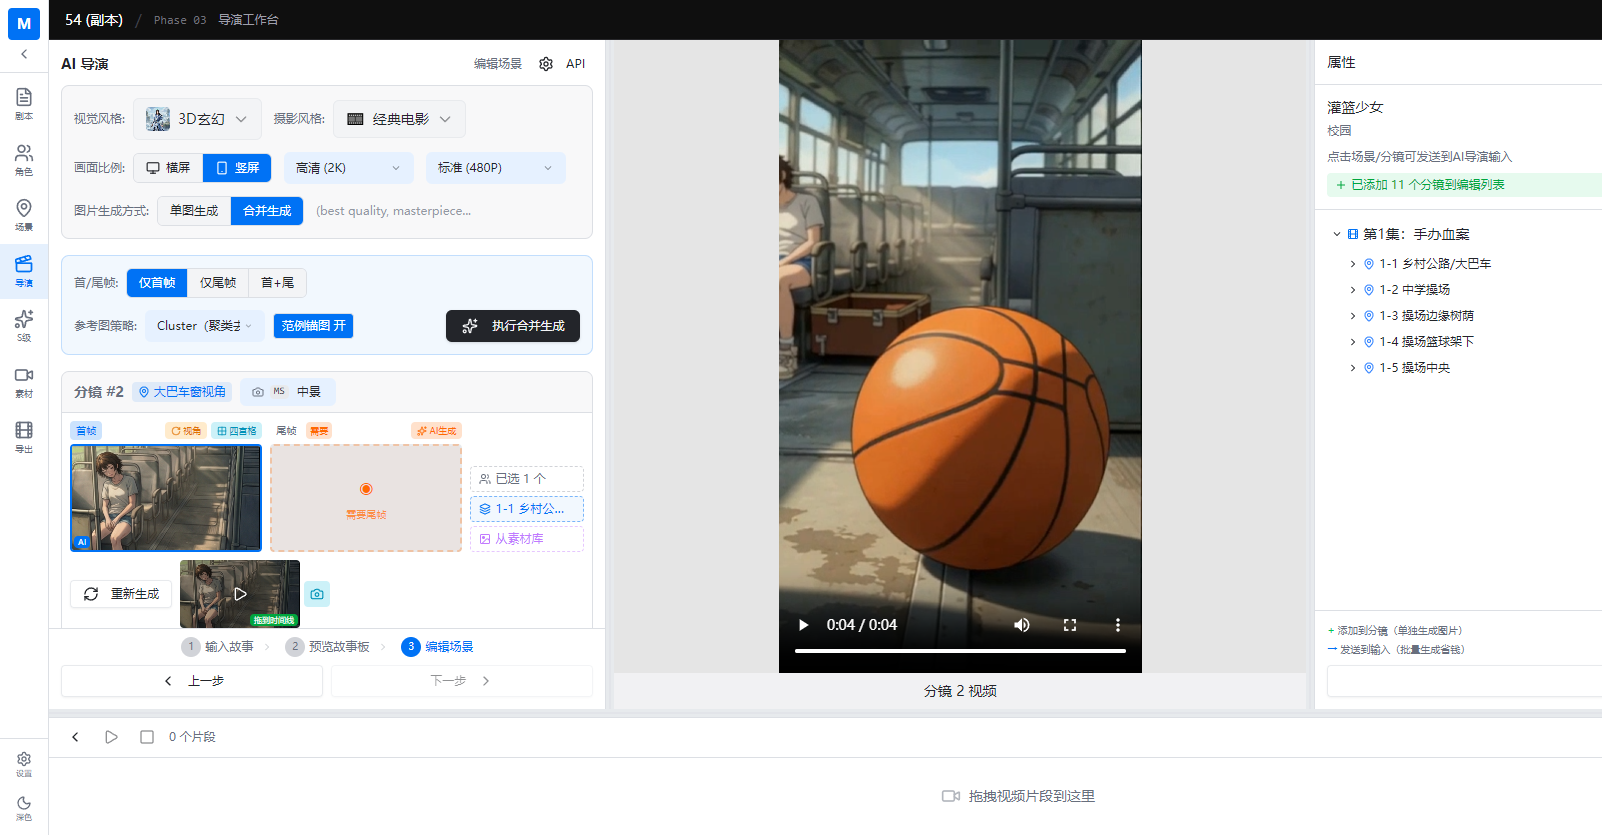Screen dimensions: 1602x835
Task: Open the 3D玄幻 visual style dropdown
Action: pos(198,119)
